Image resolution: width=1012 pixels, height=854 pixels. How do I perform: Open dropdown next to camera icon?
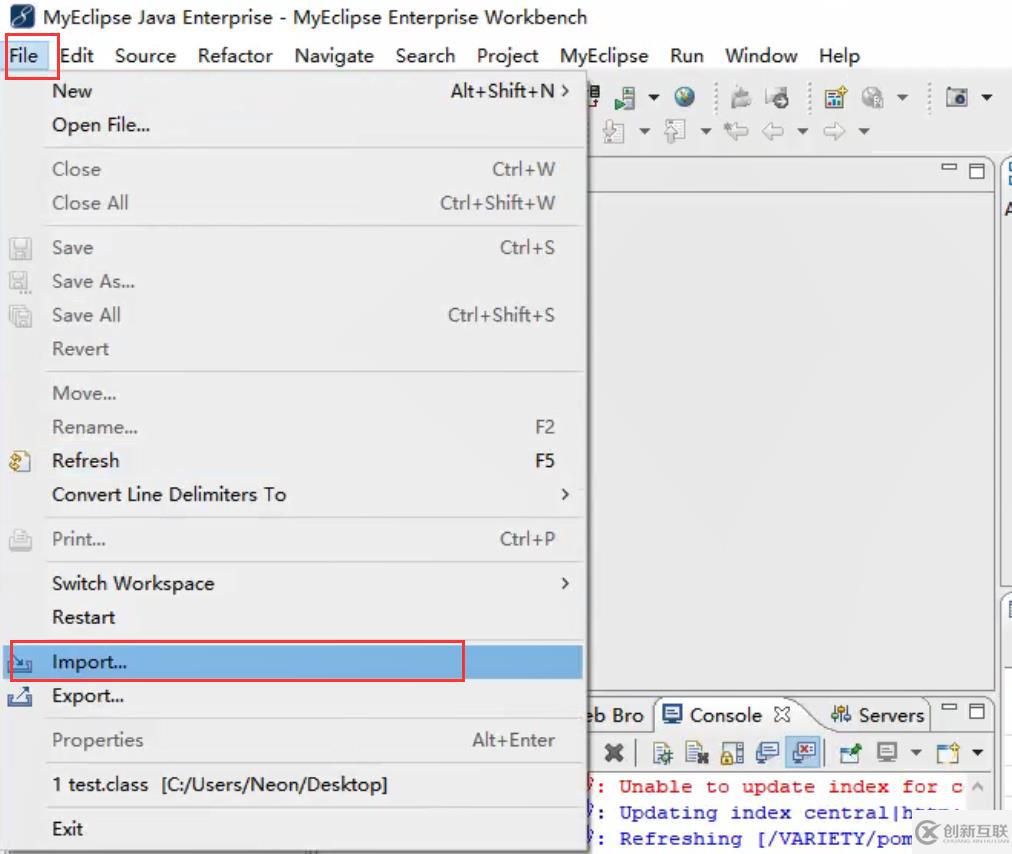[x=986, y=97]
